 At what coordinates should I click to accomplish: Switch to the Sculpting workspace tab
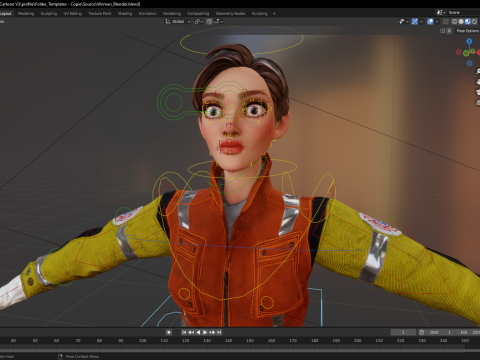point(49,13)
